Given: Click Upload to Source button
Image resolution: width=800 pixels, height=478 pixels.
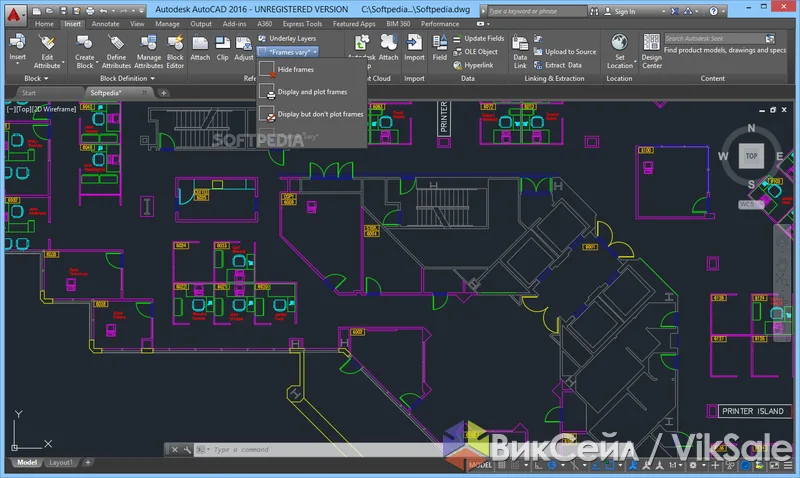Looking at the screenshot, I should tap(565, 52).
